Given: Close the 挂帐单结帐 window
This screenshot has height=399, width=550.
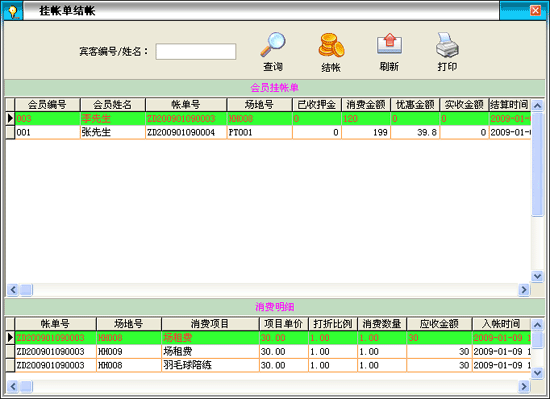Looking at the screenshot, I should pos(535,11).
